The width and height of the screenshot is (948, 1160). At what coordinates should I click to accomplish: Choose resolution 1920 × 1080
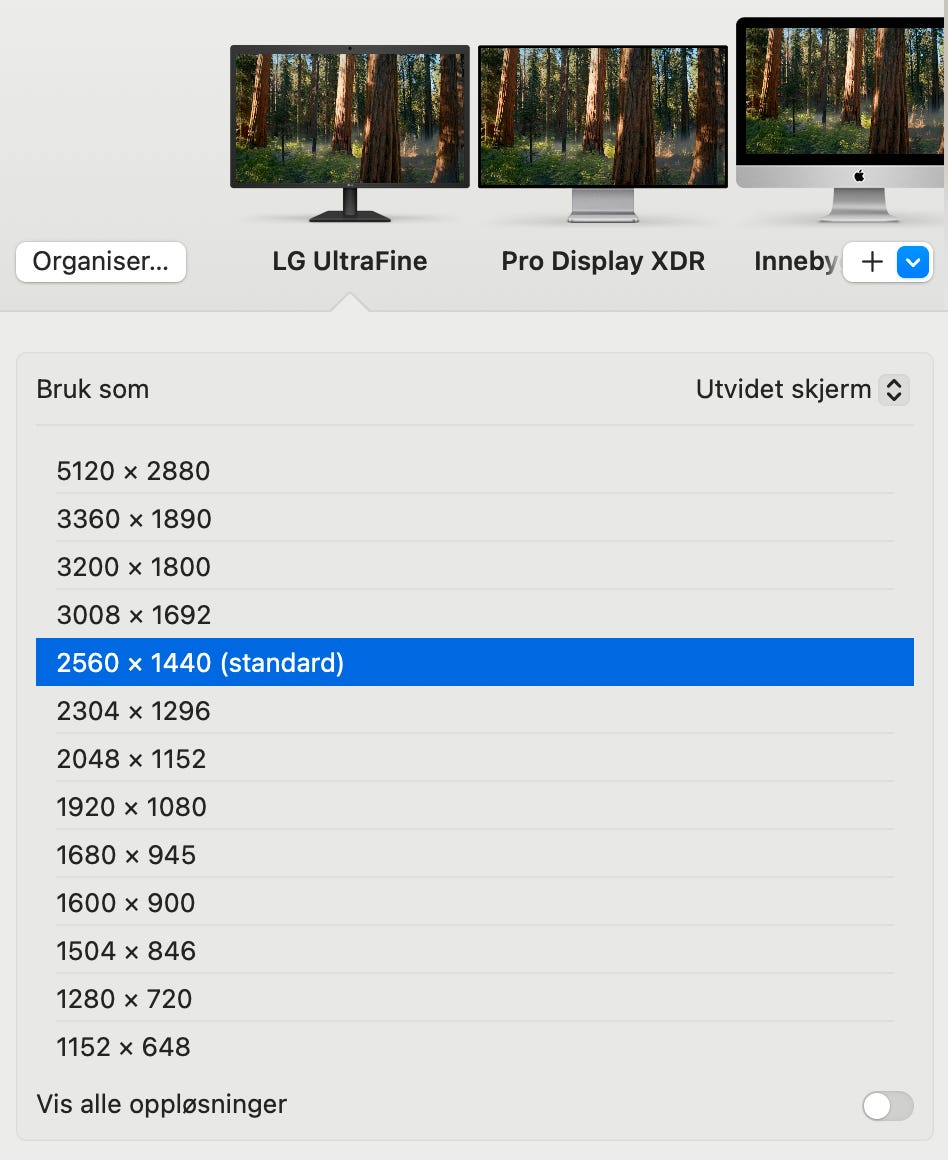pyautogui.click(x=474, y=806)
